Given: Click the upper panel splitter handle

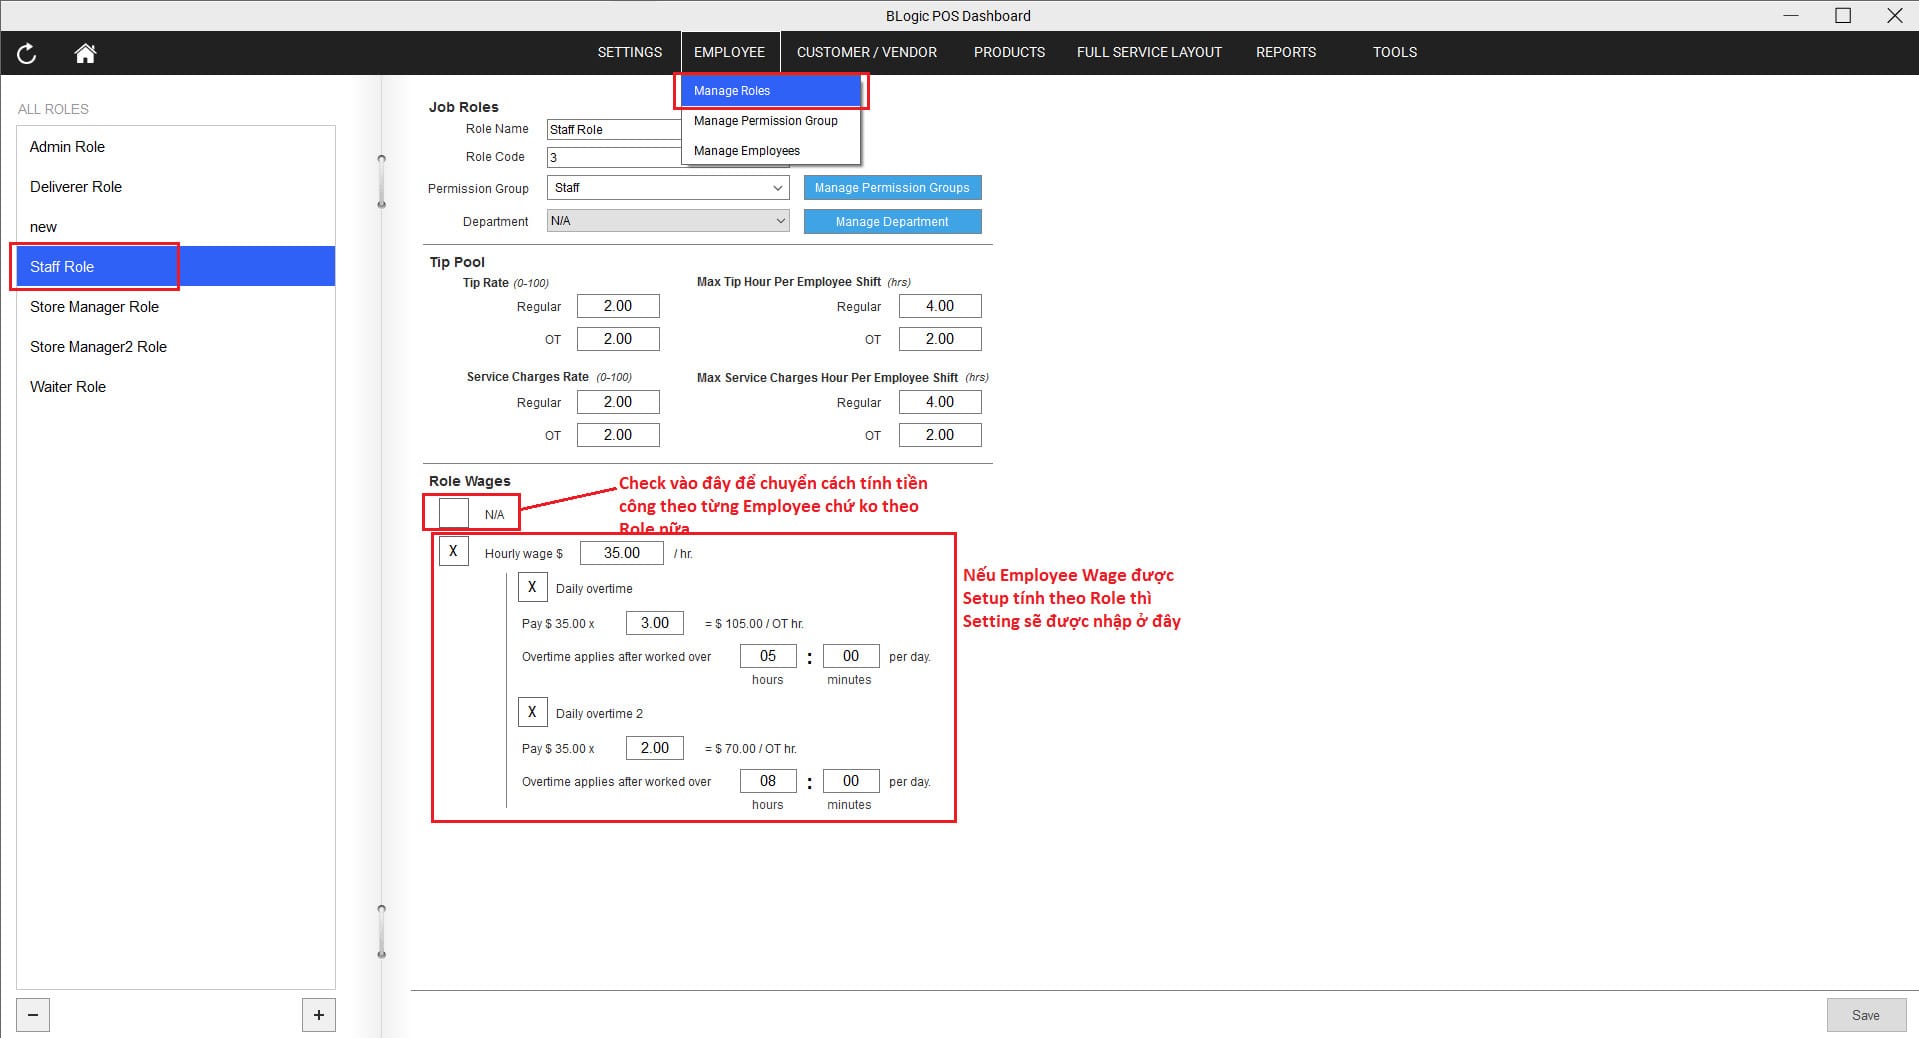Looking at the screenshot, I should pos(381,181).
